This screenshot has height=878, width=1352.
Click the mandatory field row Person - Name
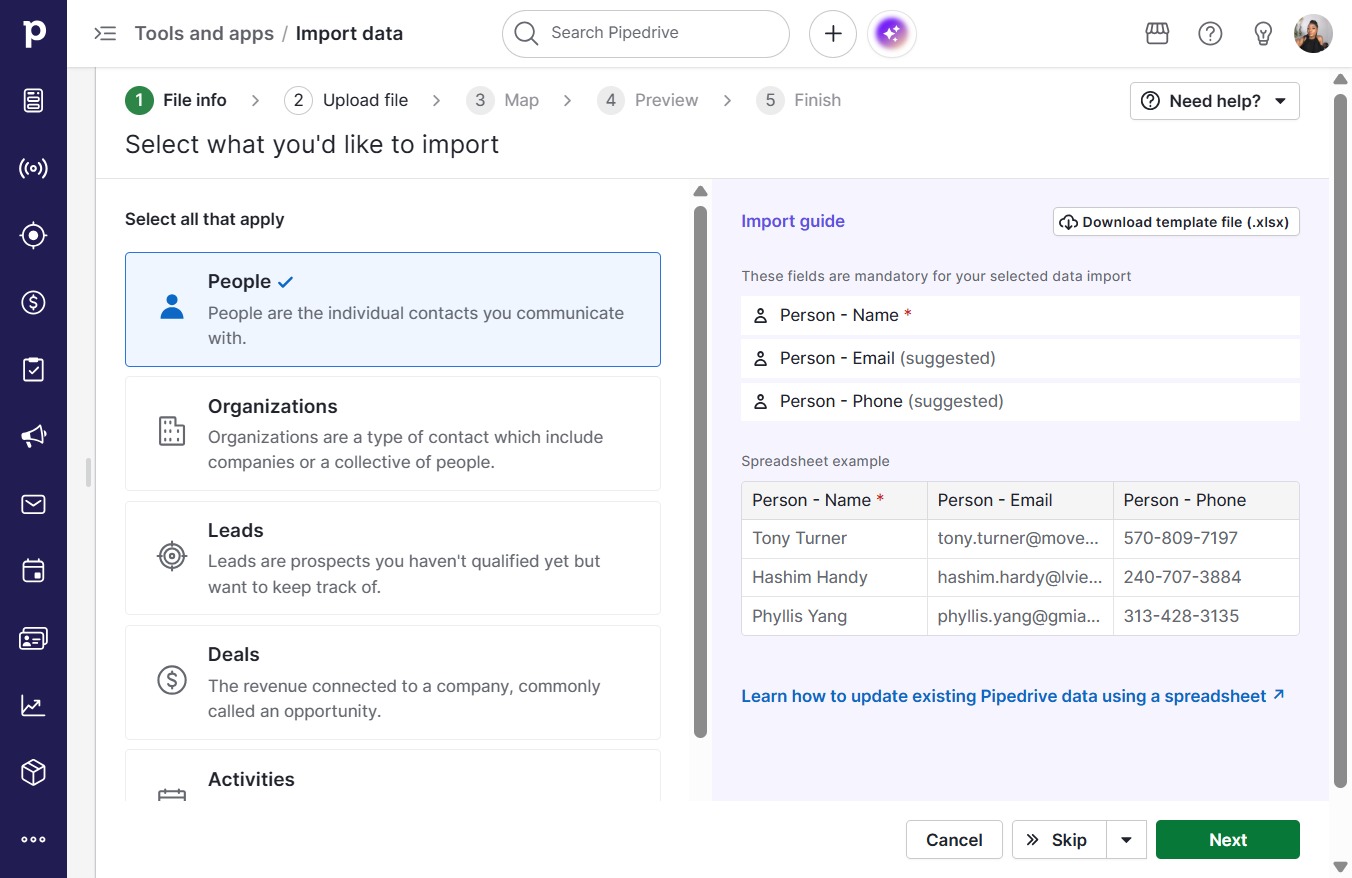coord(1020,315)
